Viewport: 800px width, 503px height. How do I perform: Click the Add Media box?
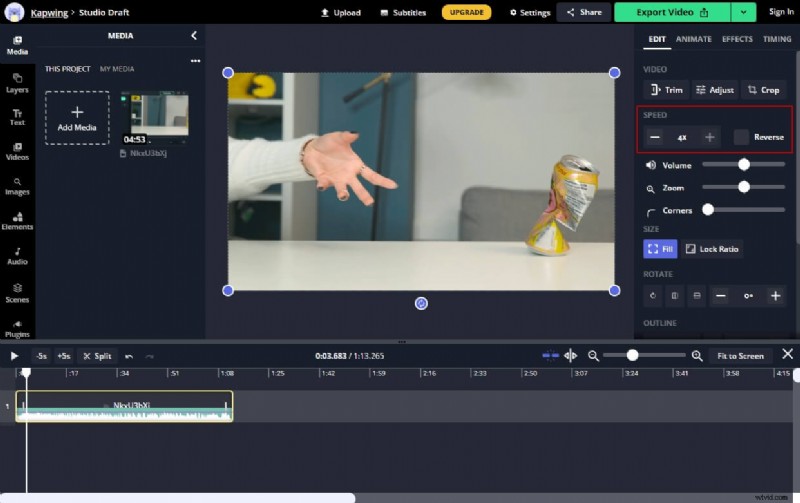[77, 118]
